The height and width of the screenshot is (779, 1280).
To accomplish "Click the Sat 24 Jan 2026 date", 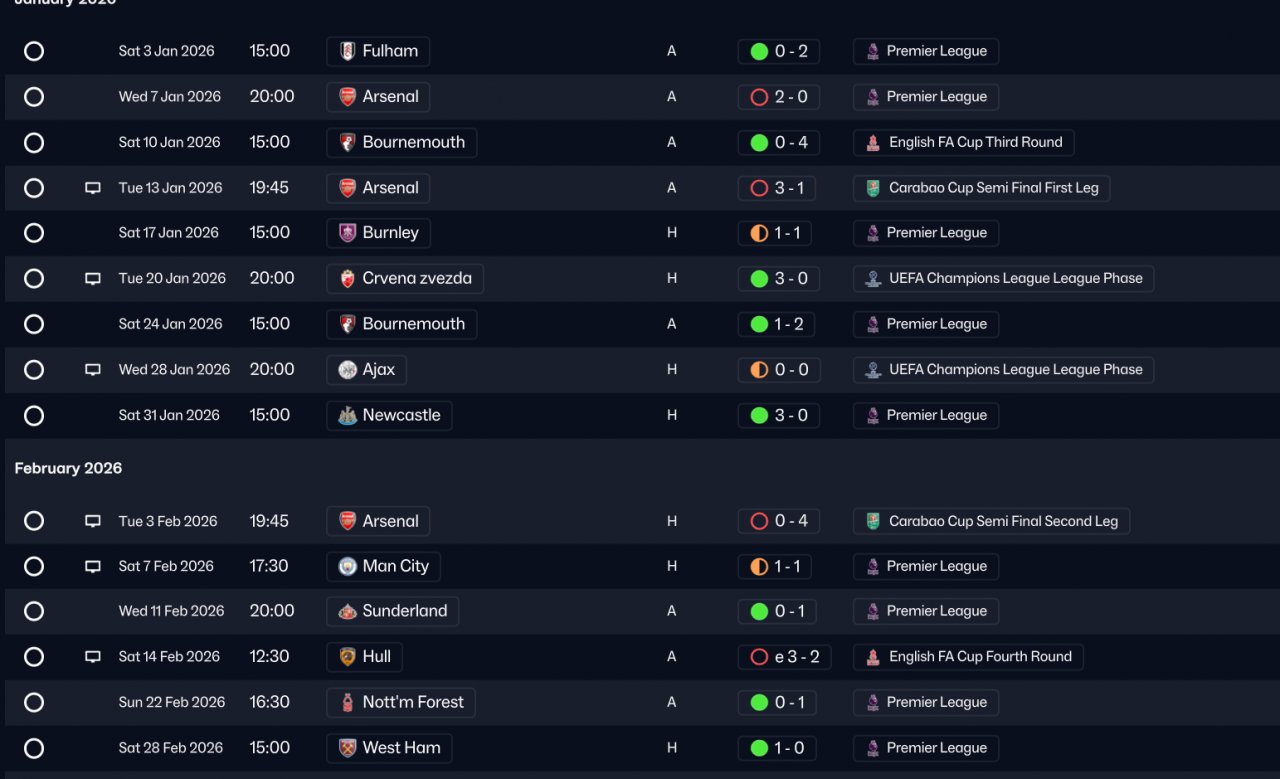I will [170, 324].
